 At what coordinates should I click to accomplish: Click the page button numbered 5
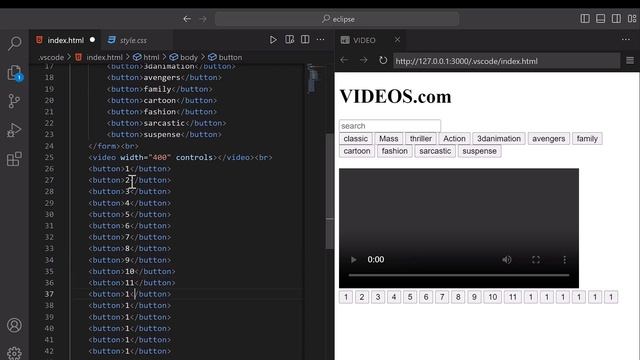(410, 297)
